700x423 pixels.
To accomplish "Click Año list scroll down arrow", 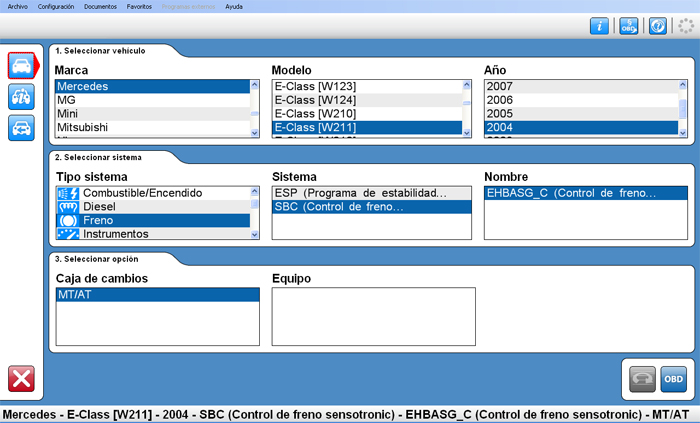I will click(x=683, y=133).
